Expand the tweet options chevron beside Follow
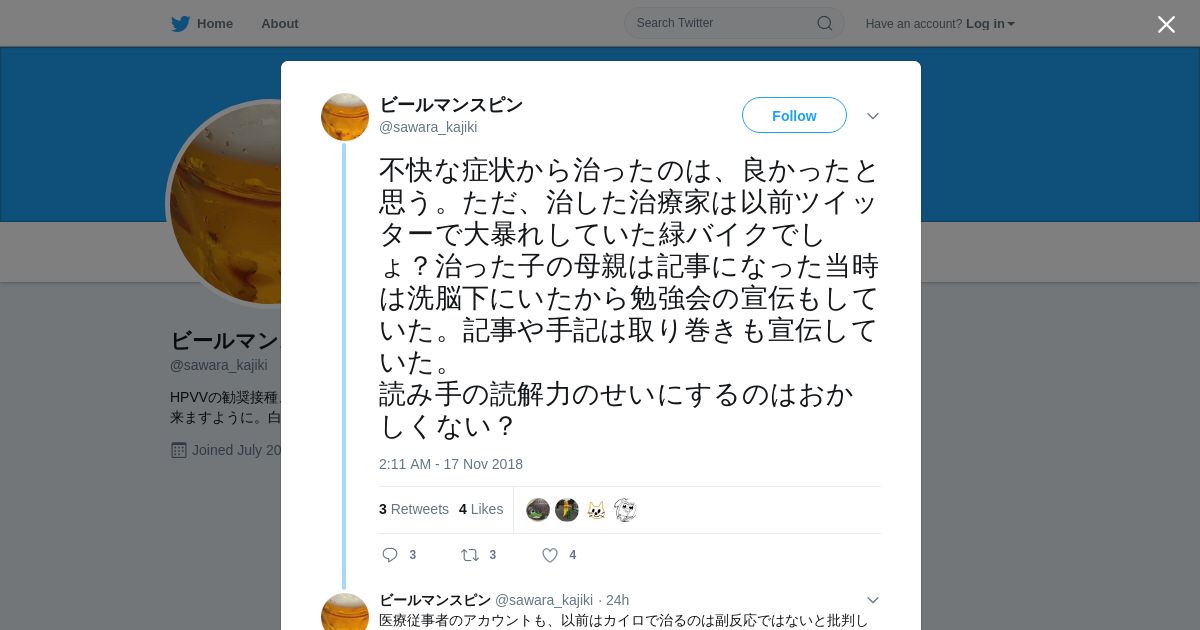 (872, 116)
